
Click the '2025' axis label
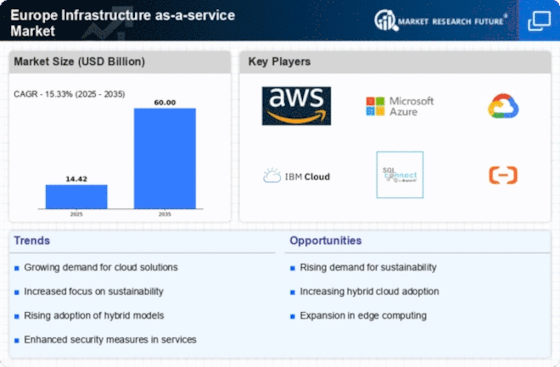(x=76, y=214)
